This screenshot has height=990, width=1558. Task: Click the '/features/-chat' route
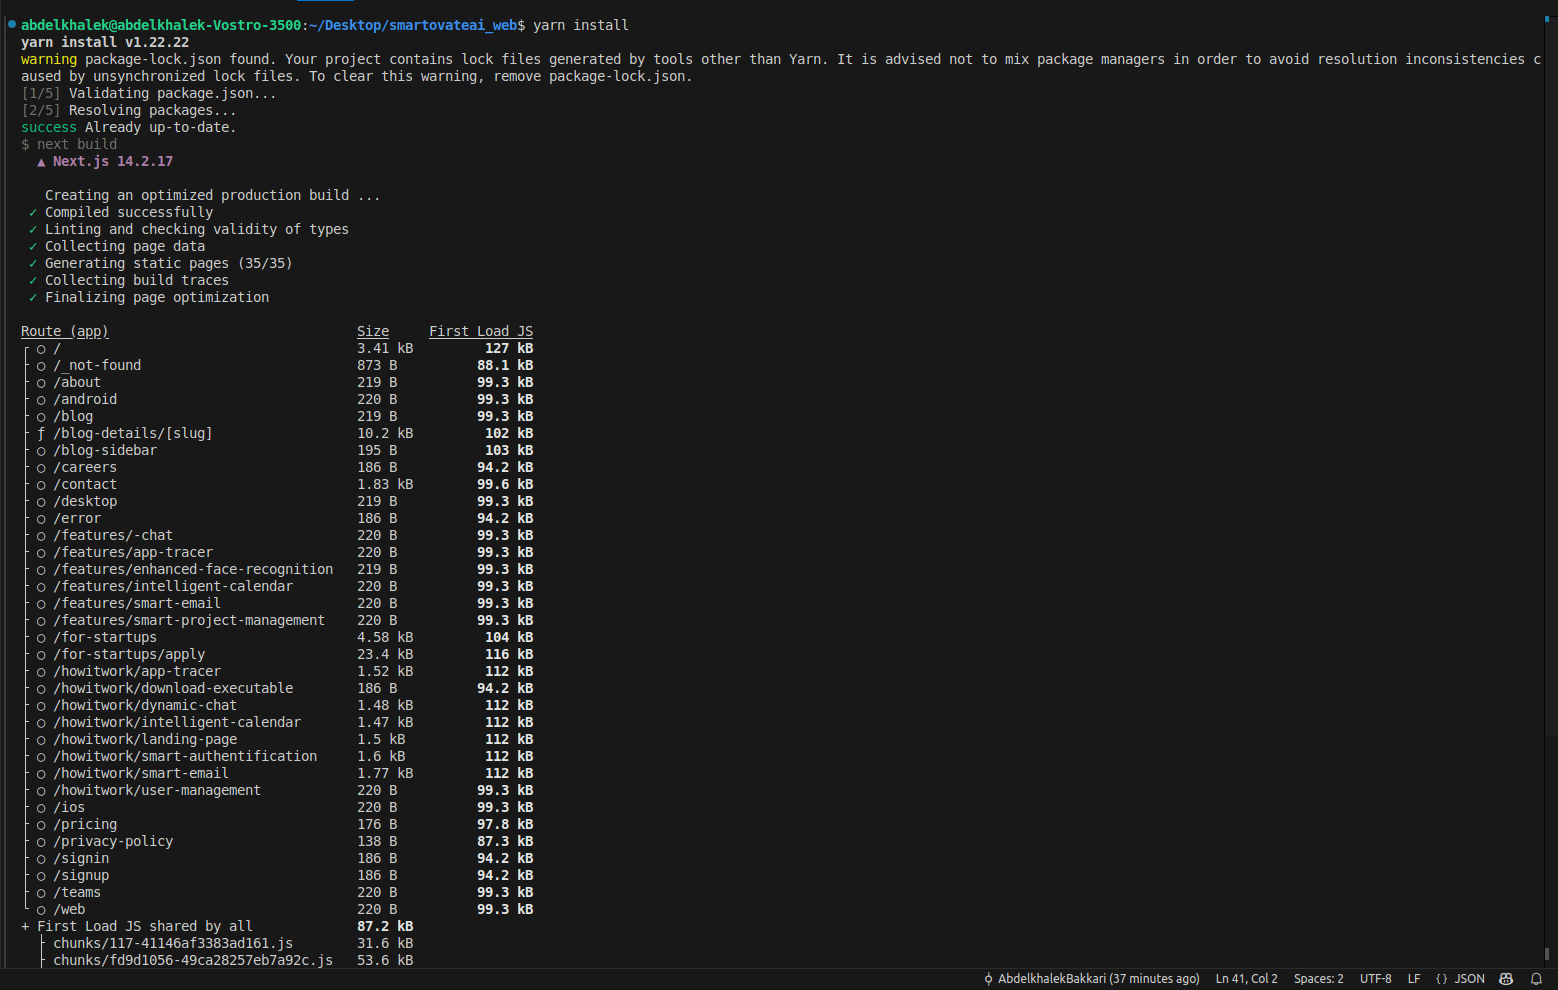113,535
